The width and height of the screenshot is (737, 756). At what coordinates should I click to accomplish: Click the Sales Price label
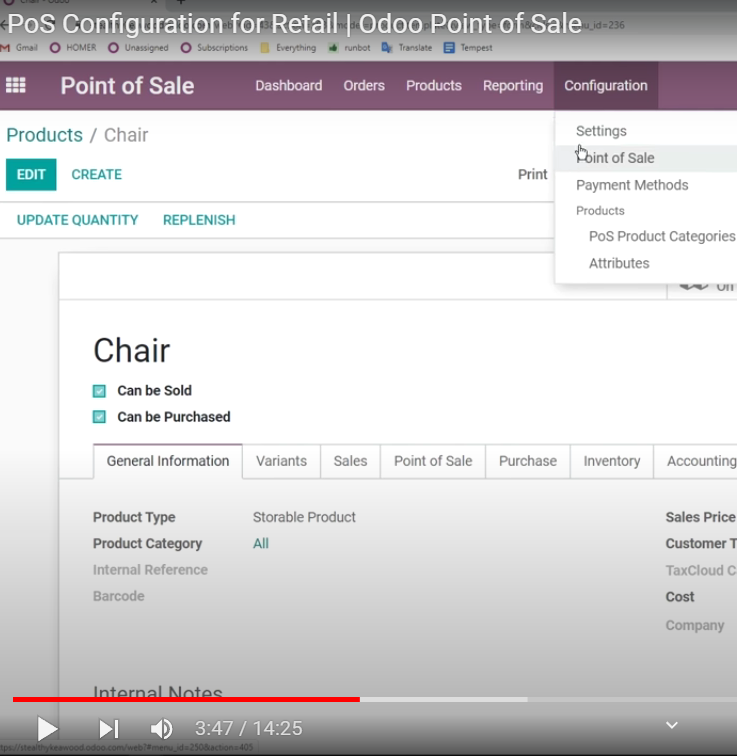click(700, 517)
